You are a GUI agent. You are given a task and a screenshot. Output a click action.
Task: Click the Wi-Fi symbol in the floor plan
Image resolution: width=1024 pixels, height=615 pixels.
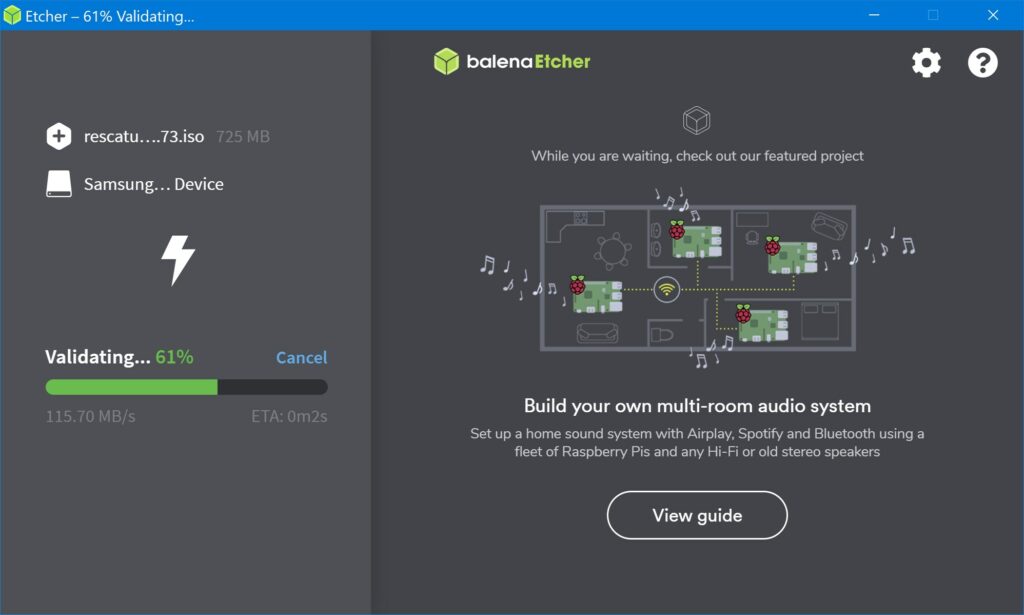coord(667,289)
